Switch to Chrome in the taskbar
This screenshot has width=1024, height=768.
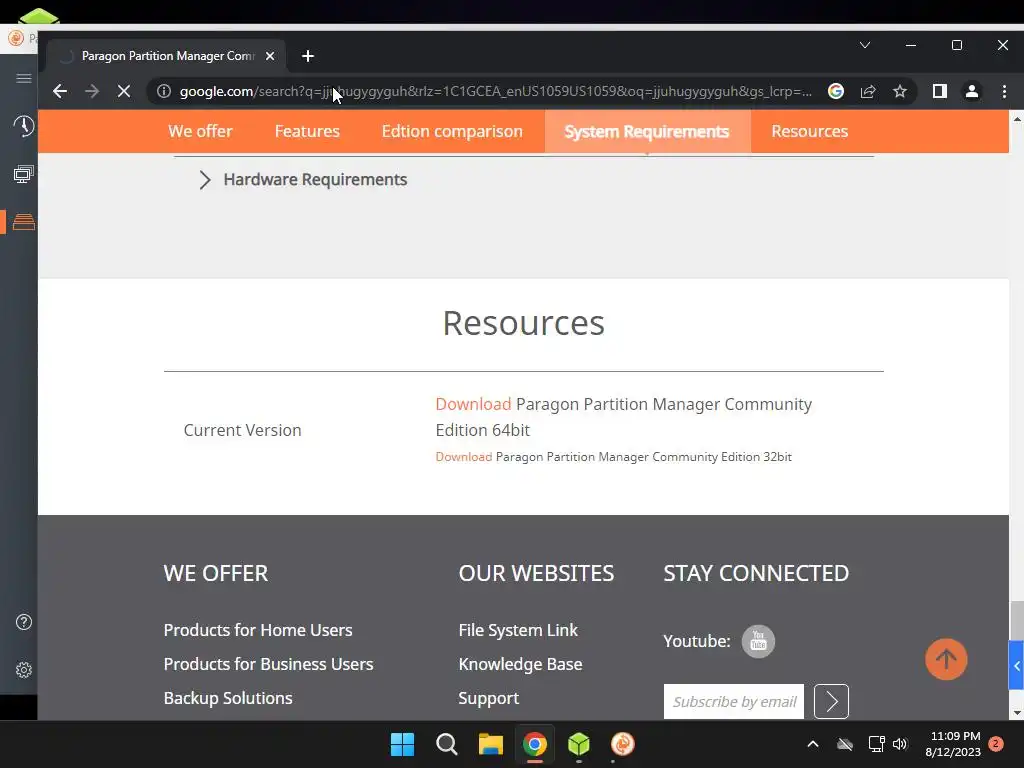[535, 744]
